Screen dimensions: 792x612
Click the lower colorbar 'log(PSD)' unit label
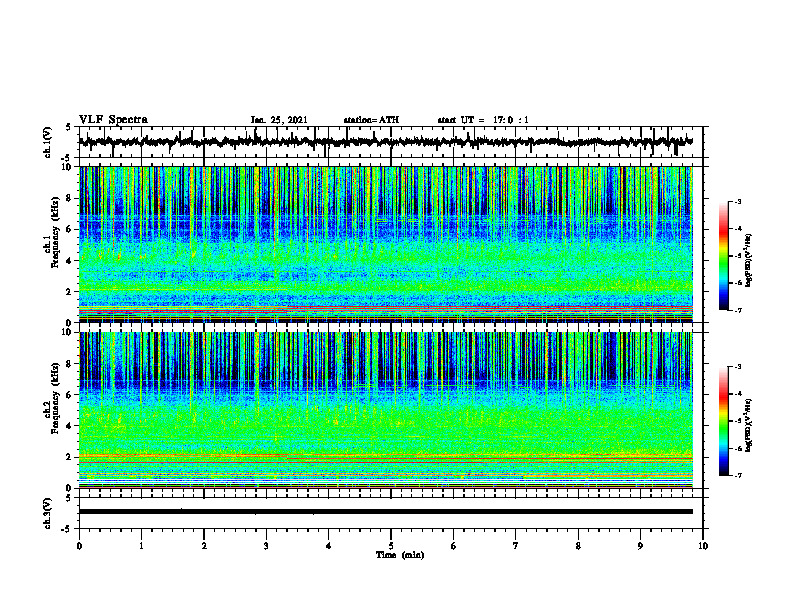click(x=749, y=426)
